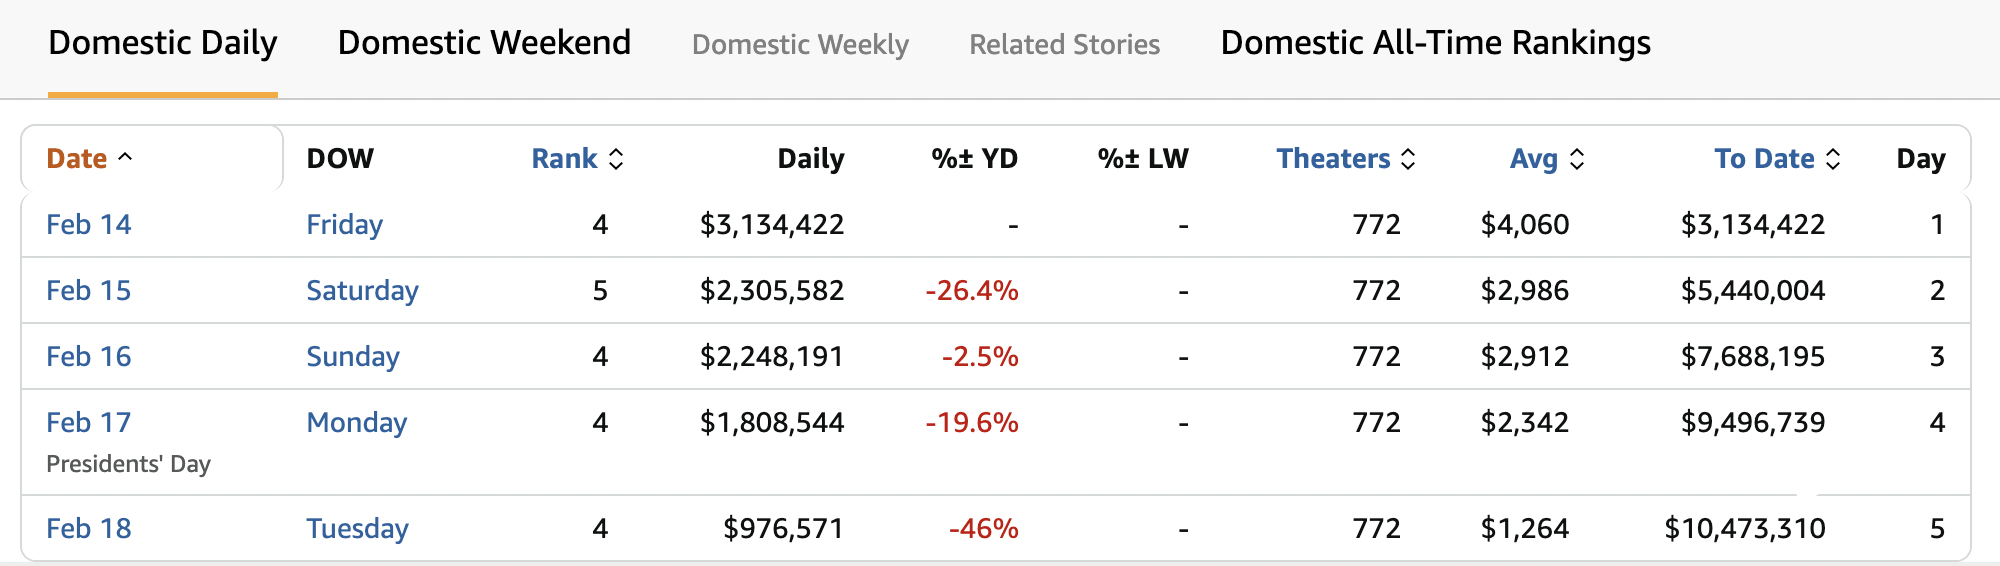Screen dimensions: 2000x566
Task: Click sort arrows icon beside To Date
Action: pyautogui.click(x=1833, y=159)
